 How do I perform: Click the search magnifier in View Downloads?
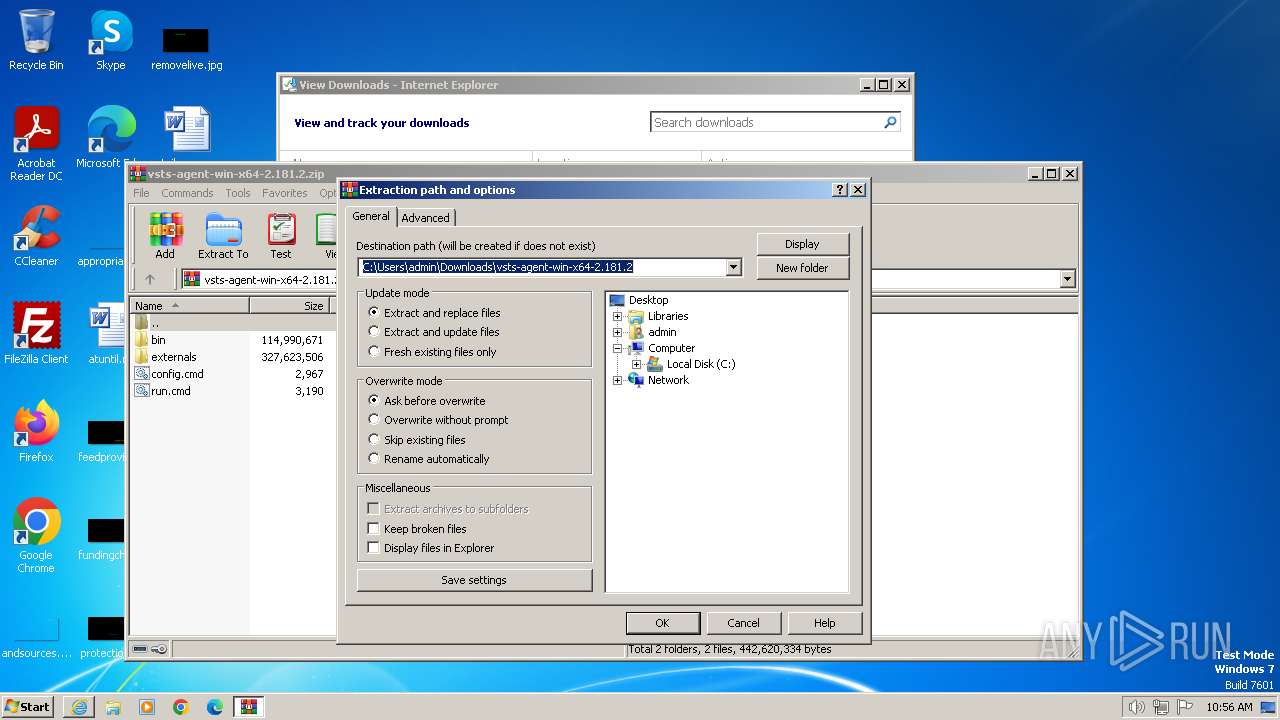pyautogui.click(x=890, y=122)
